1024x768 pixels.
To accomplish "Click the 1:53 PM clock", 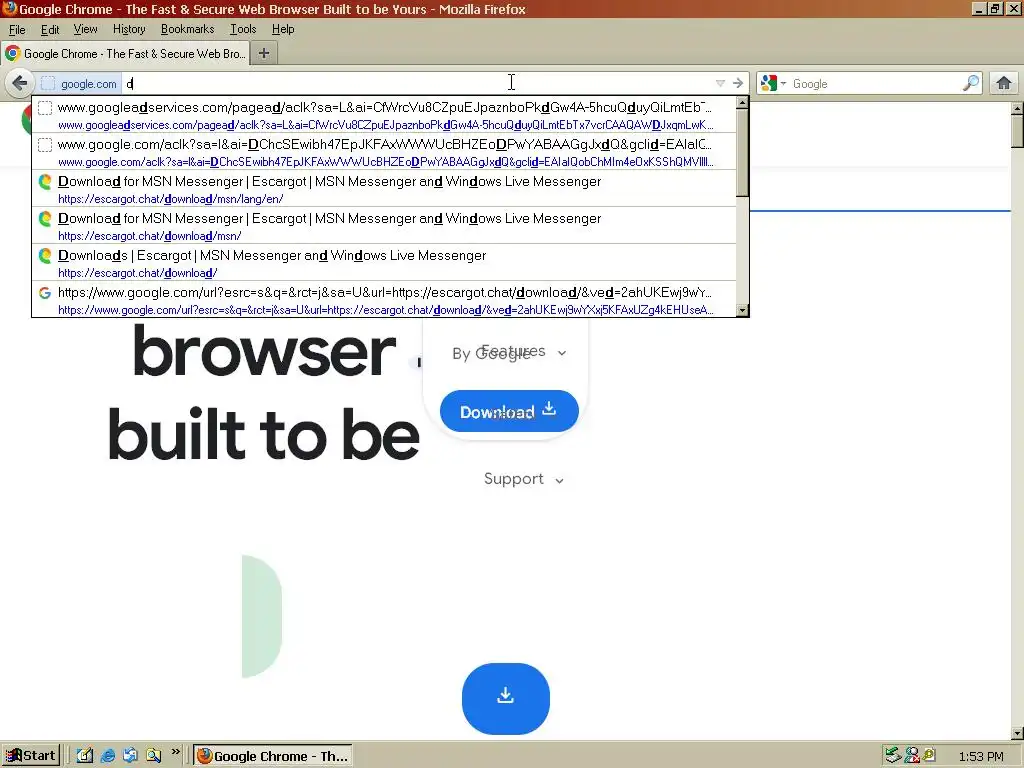I will pyautogui.click(x=980, y=756).
